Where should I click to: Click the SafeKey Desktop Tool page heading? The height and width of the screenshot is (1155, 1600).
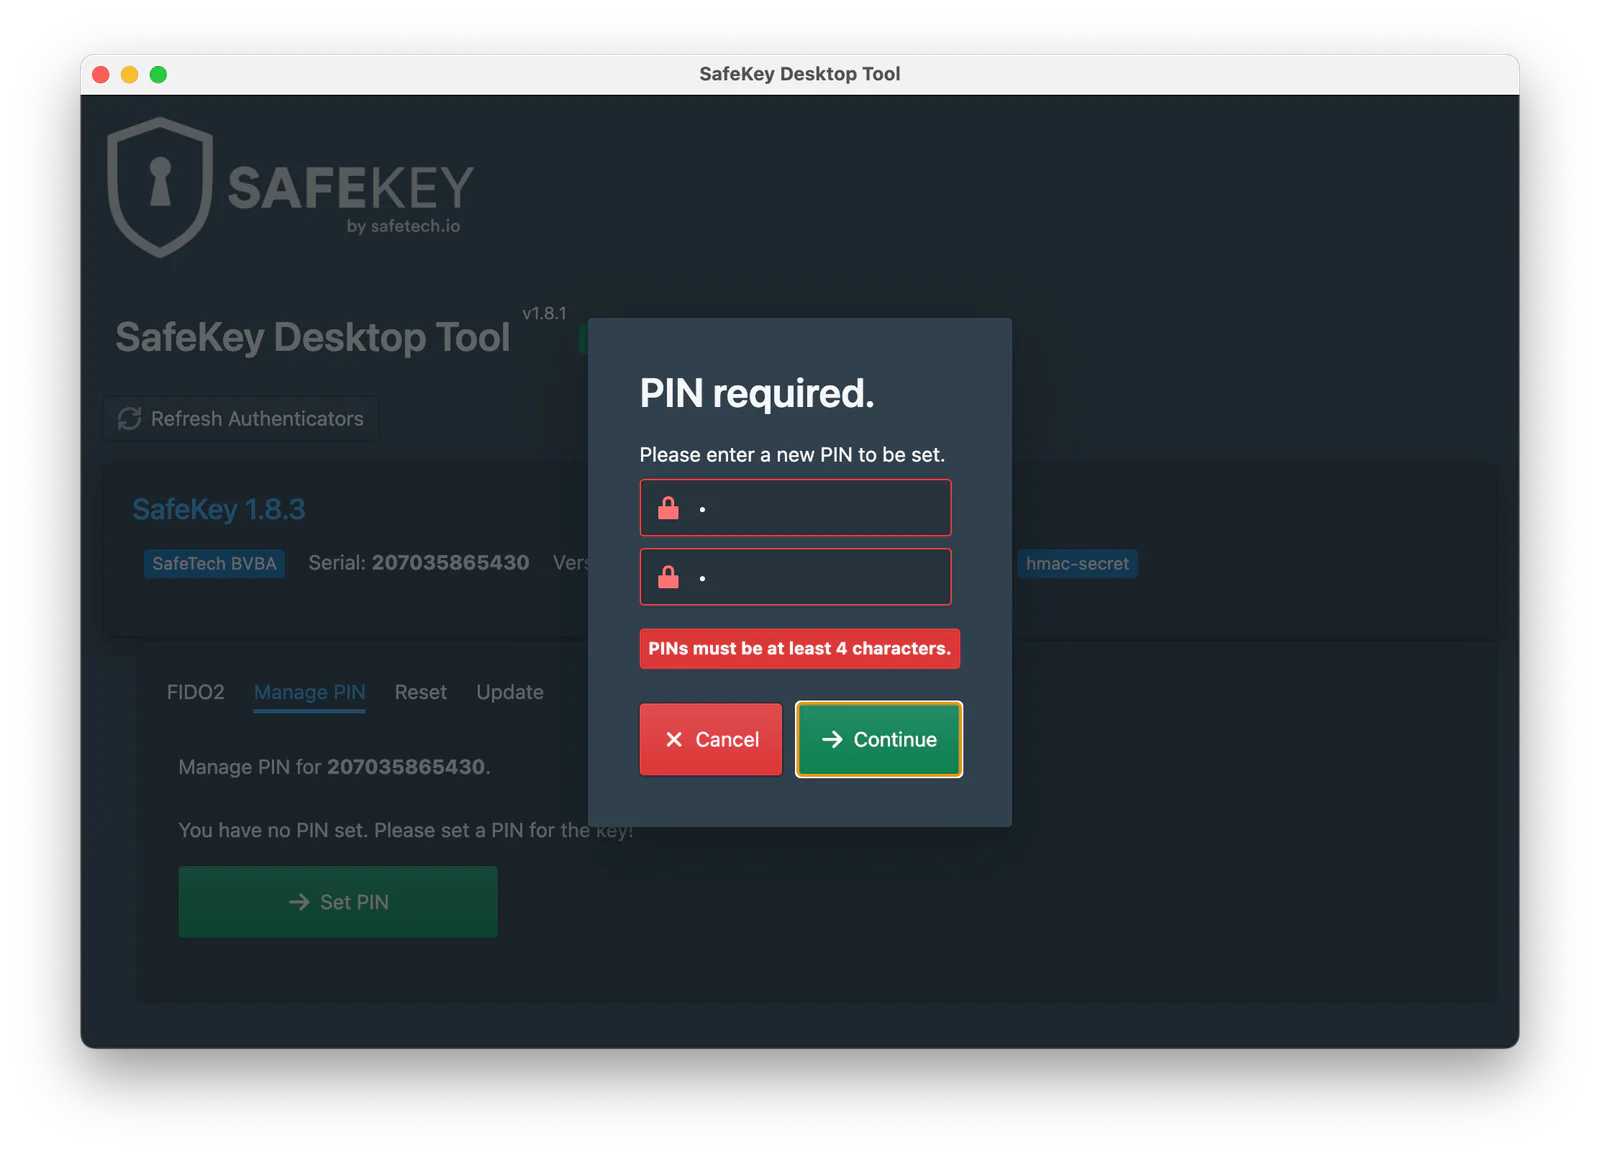point(312,337)
